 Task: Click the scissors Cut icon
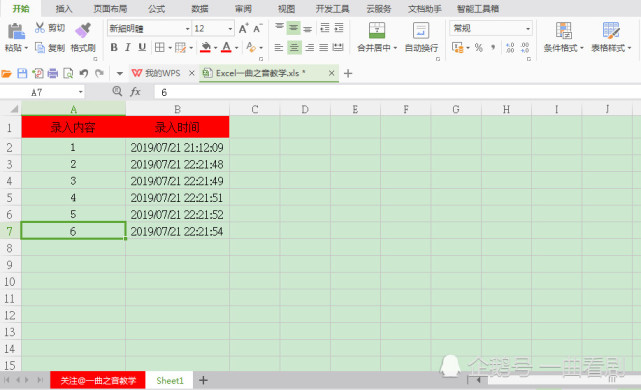click(40, 28)
